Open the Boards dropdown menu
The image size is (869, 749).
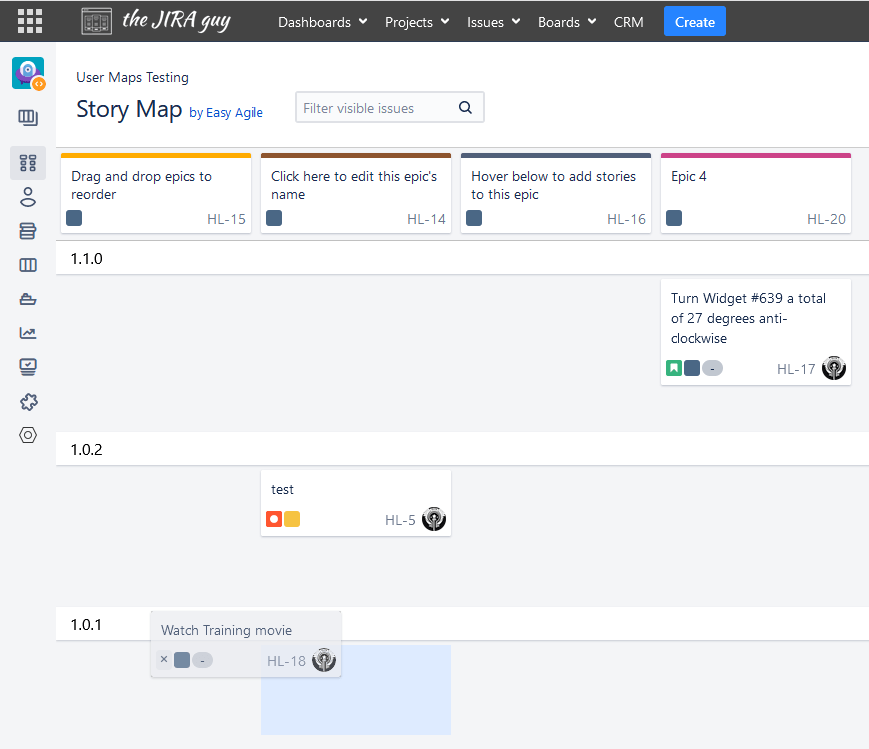point(566,22)
